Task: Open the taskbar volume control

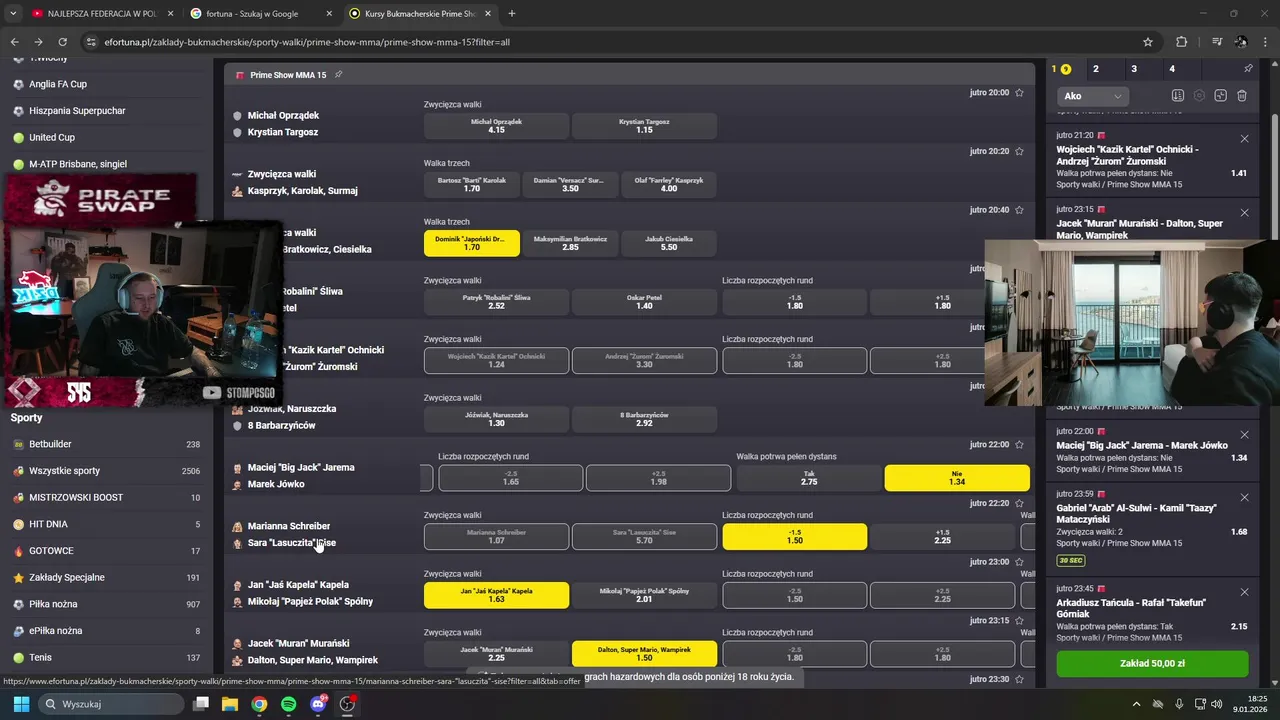Action: [1217, 704]
